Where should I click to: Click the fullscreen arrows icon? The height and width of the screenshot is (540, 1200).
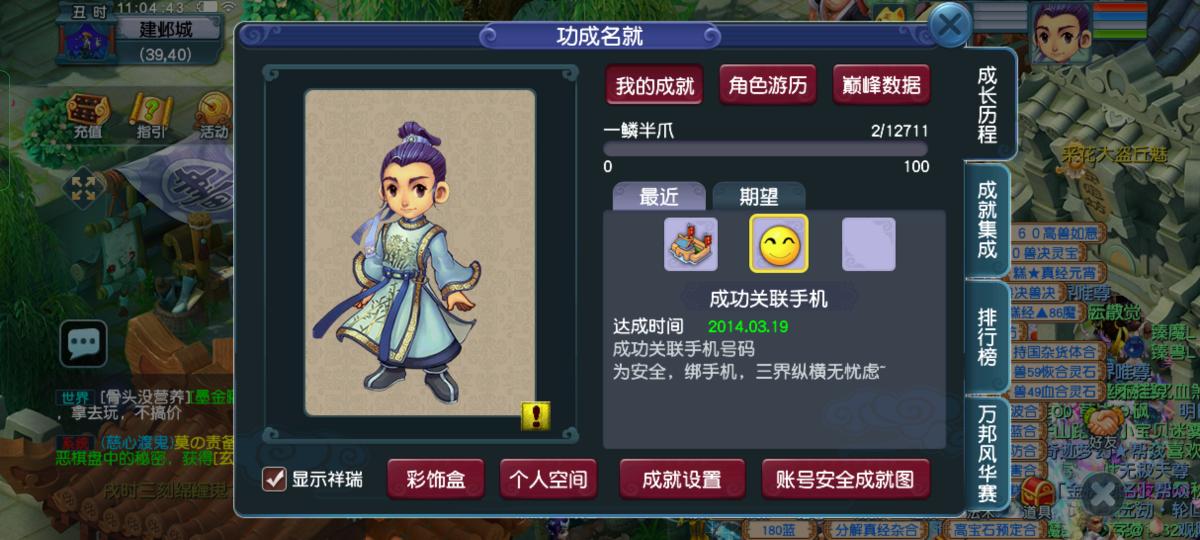point(83,189)
